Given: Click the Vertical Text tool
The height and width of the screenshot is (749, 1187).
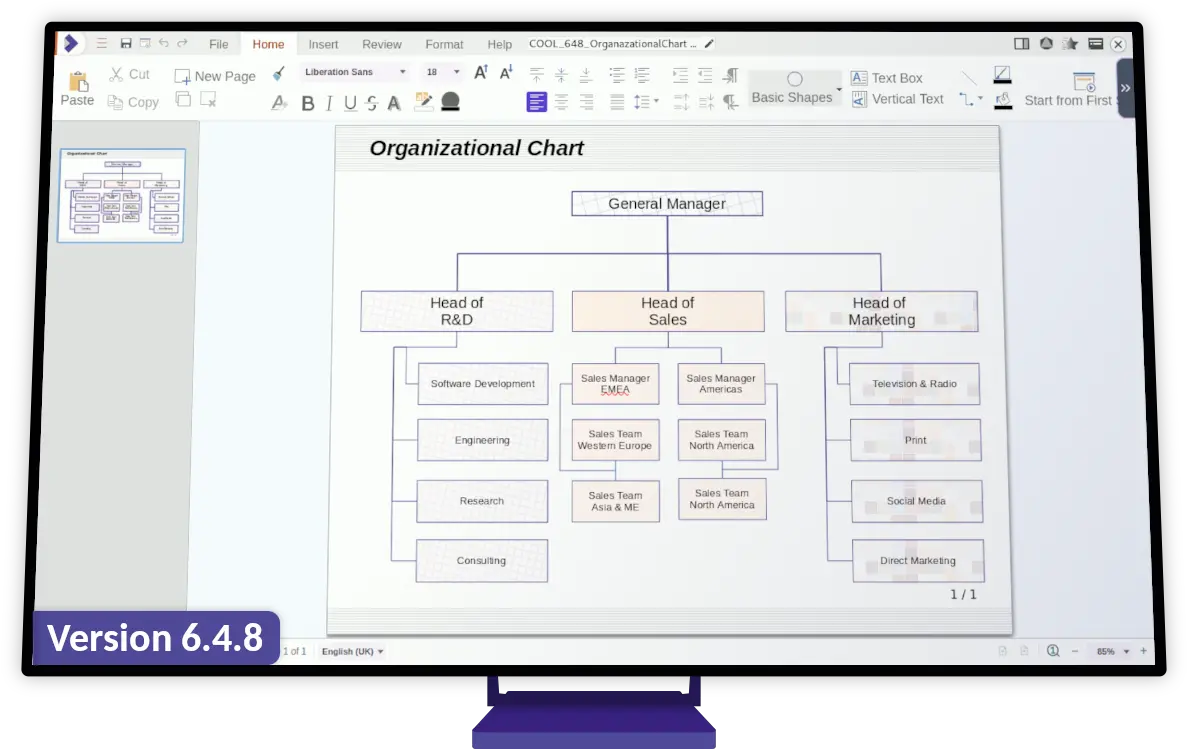Looking at the screenshot, I should [897, 99].
